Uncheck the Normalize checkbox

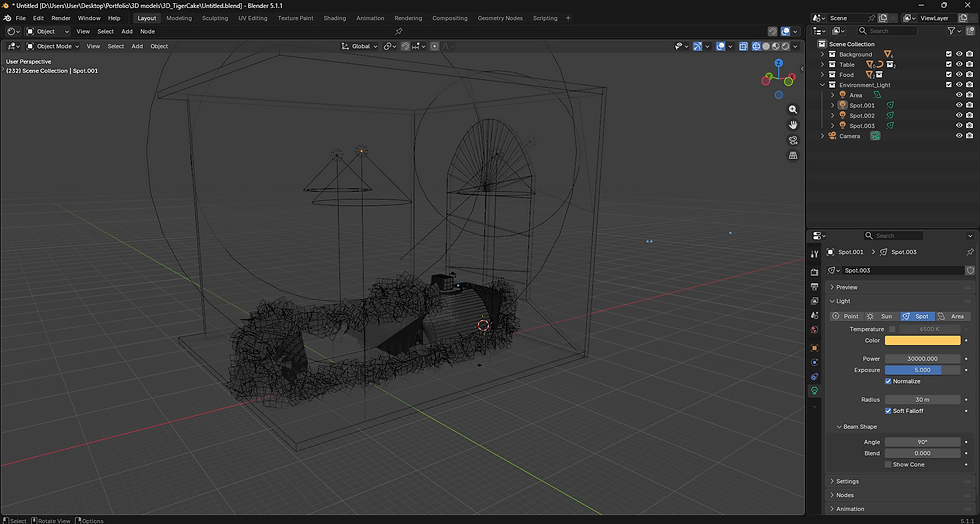pyautogui.click(x=888, y=381)
